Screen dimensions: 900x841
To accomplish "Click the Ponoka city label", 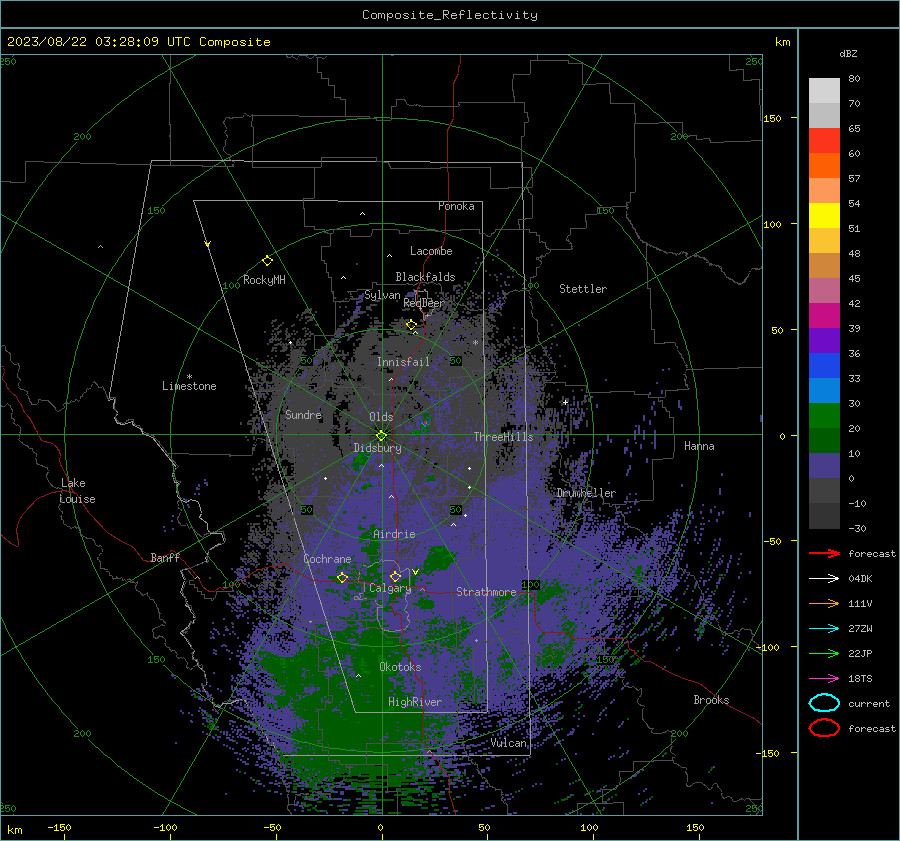I will (x=456, y=206).
